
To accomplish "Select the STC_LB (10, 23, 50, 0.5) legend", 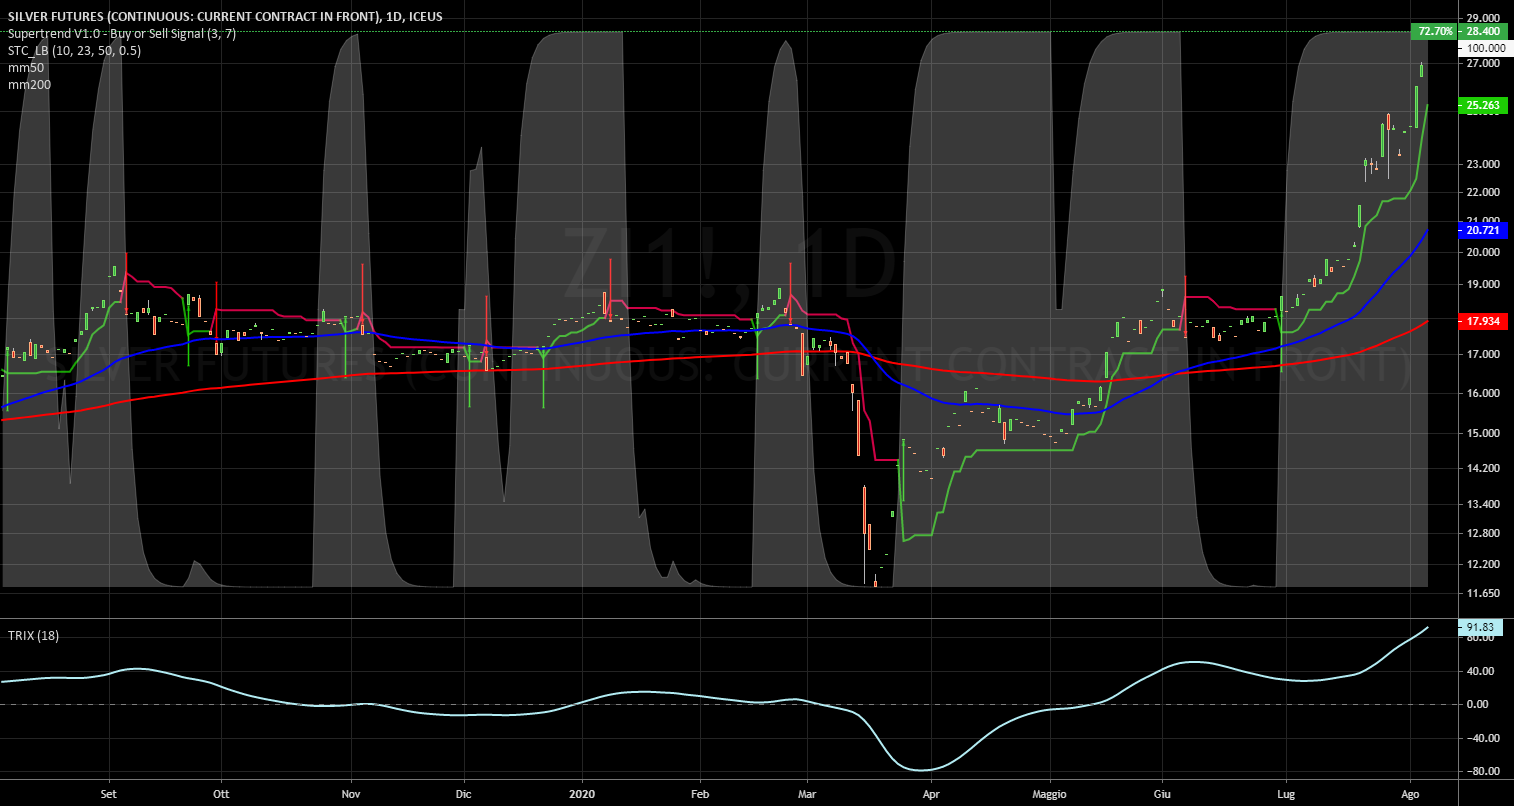I will [x=75, y=50].
